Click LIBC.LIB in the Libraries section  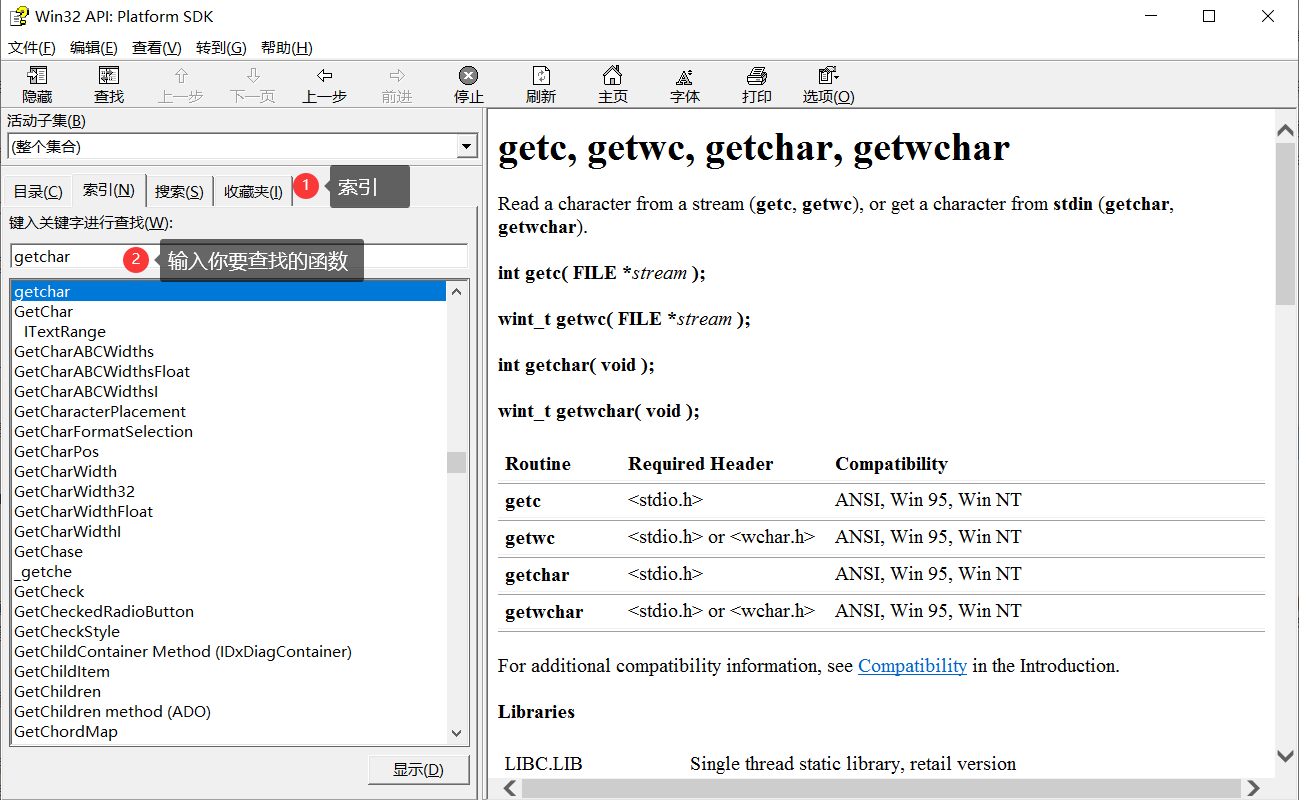tap(543, 764)
